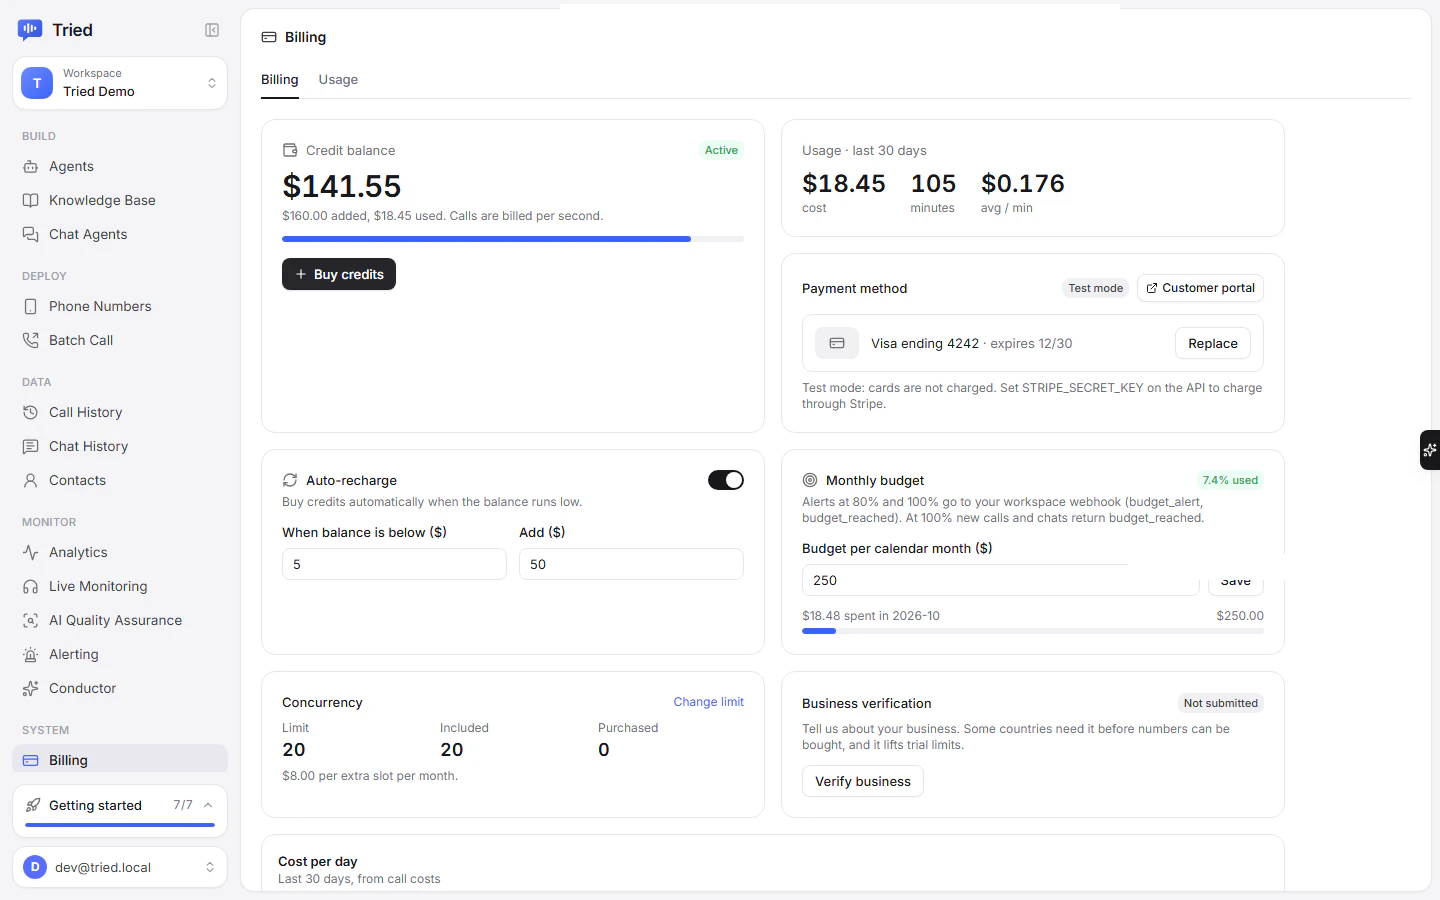The image size is (1440, 900).
Task: Focus the 'Add ($)' amount field
Action: pyautogui.click(x=631, y=564)
